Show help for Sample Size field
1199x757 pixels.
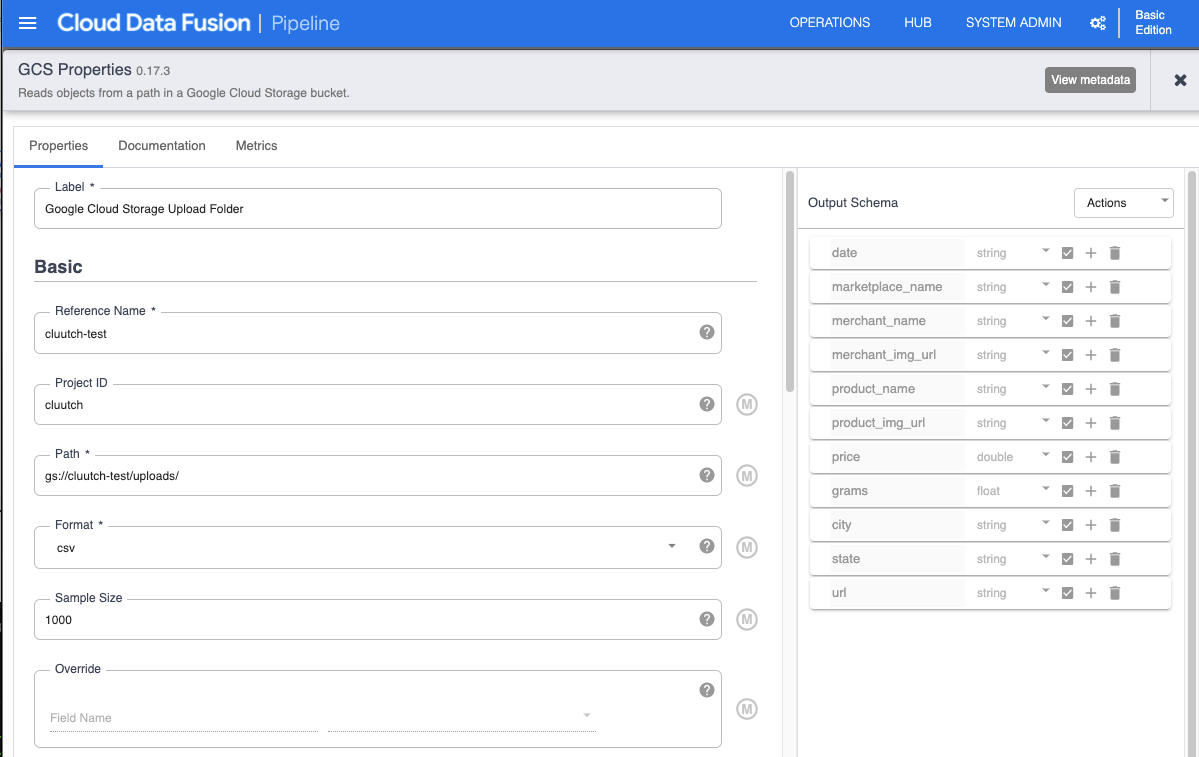pos(707,619)
